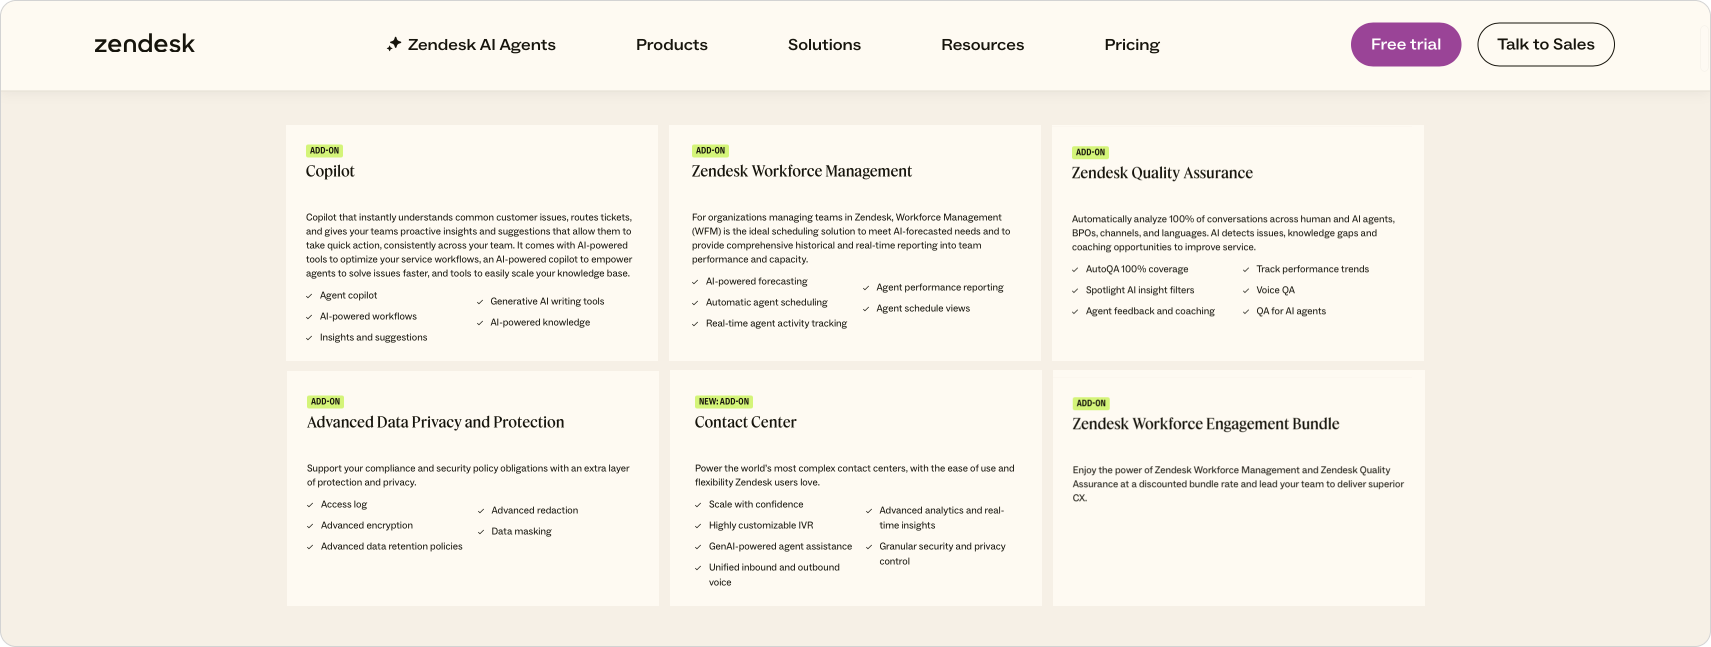This screenshot has width=1711, height=647.
Task: Click checkmark beside GenAI-powered agent assistance
Action: (698, 547)
